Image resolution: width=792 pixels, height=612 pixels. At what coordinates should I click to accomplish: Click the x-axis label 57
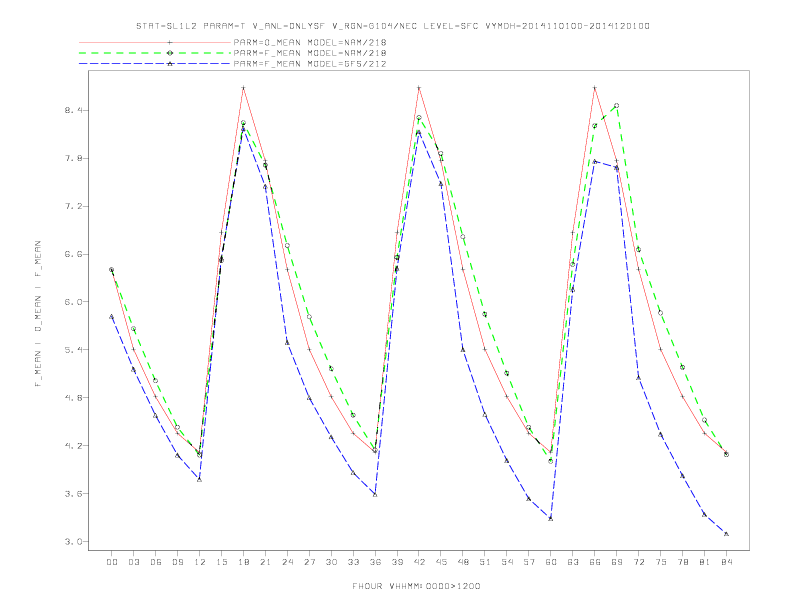(x=529, y=562)
